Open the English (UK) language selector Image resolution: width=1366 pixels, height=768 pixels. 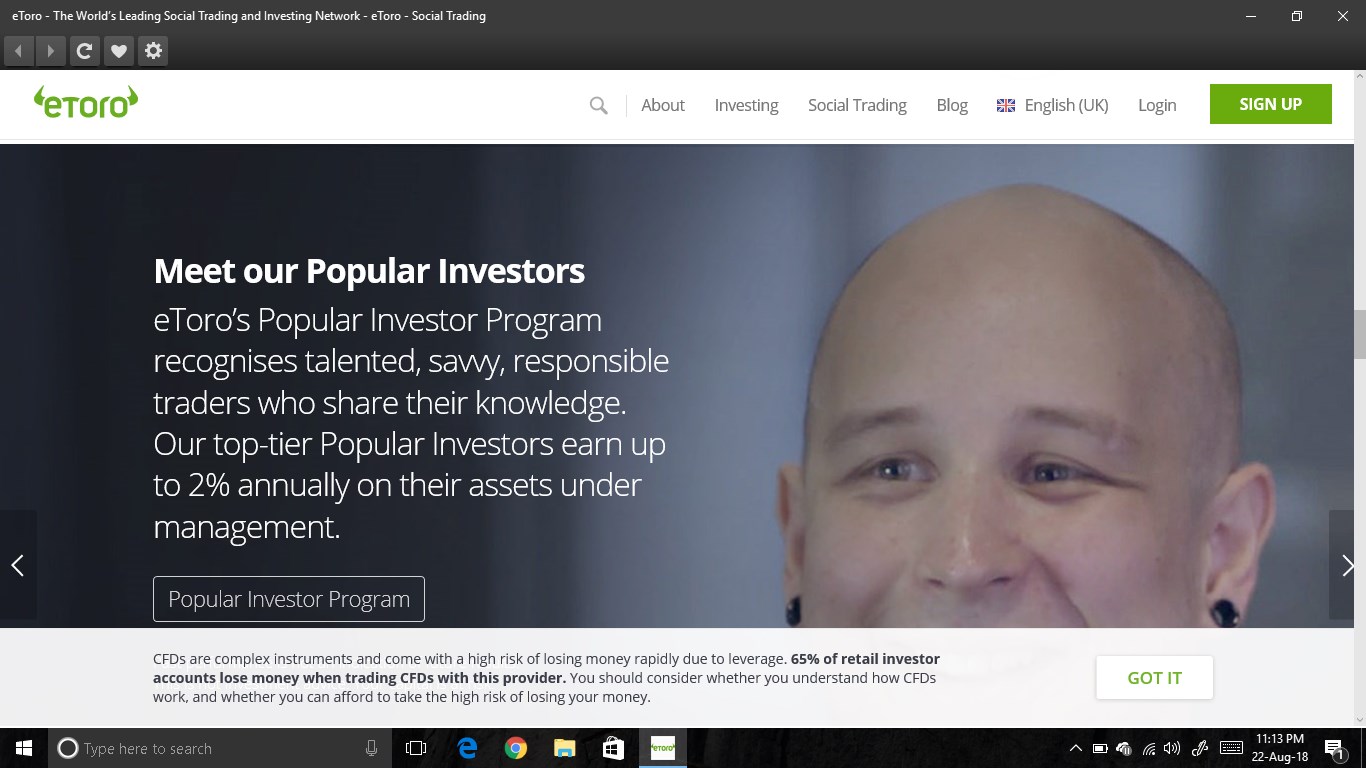click(1053, 105)
